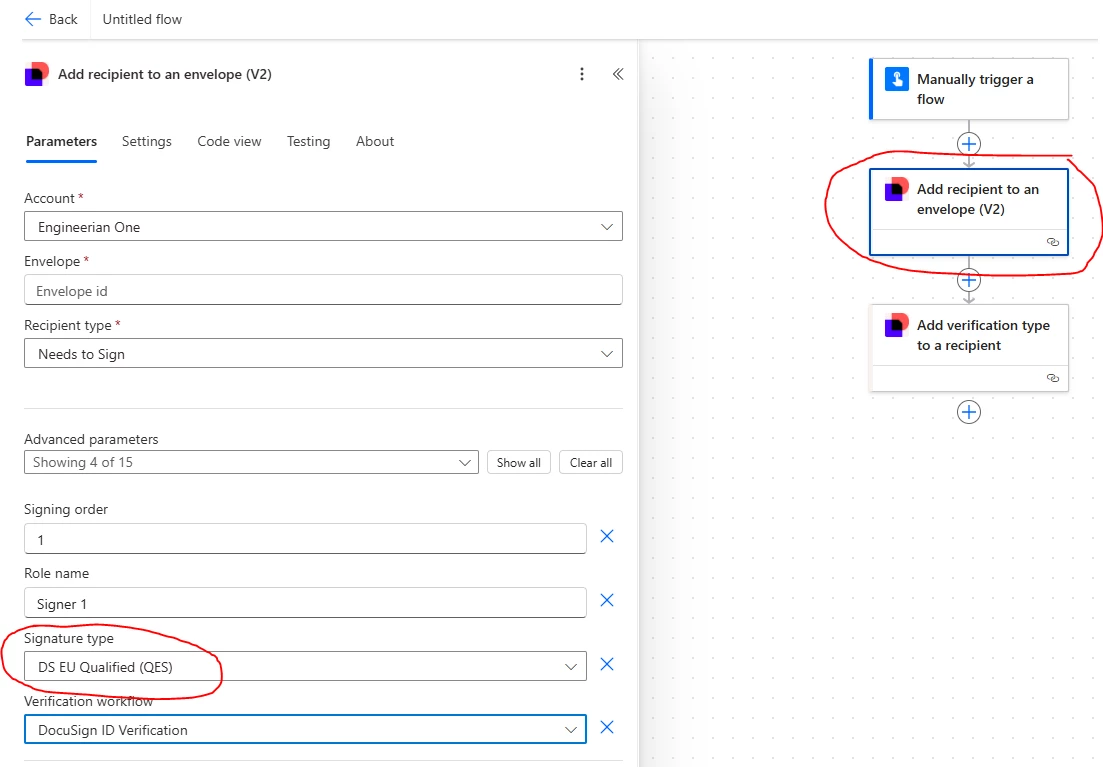1103x767 pixels.
Task: Click the Untitled flow title
Action: coord(142,19)
